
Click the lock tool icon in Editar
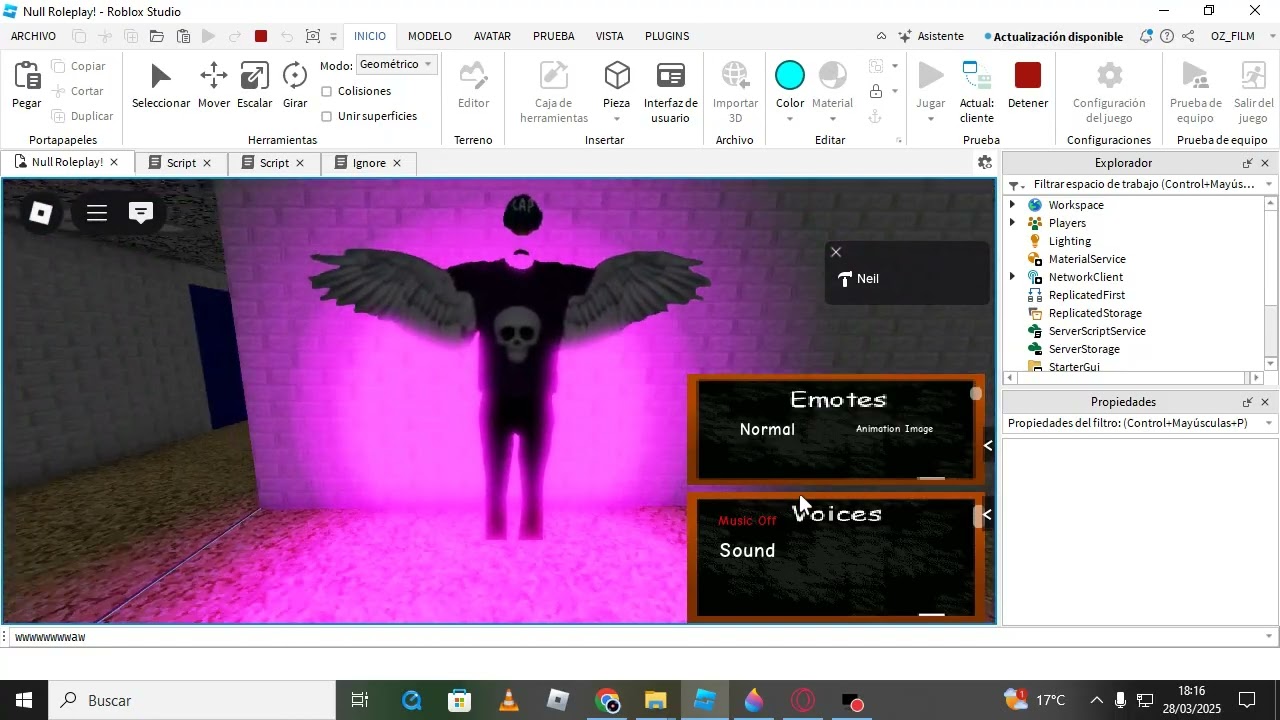876,91
